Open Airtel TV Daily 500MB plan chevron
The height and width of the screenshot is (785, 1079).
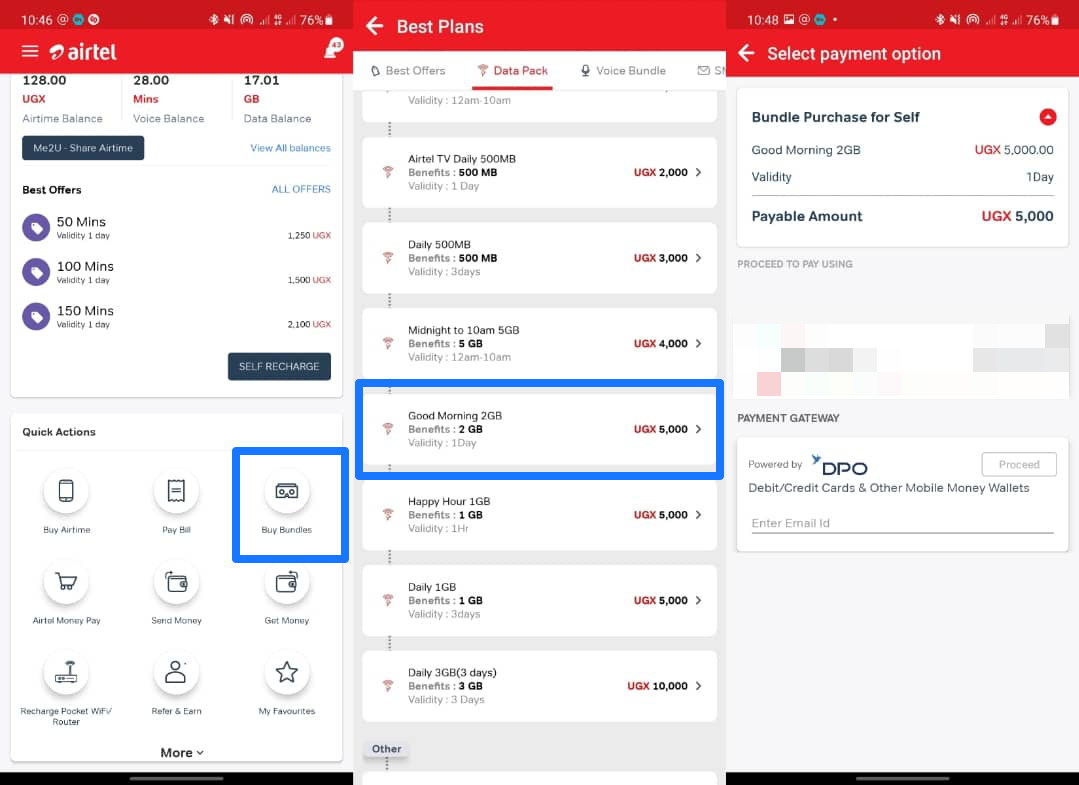coord(698,172)
